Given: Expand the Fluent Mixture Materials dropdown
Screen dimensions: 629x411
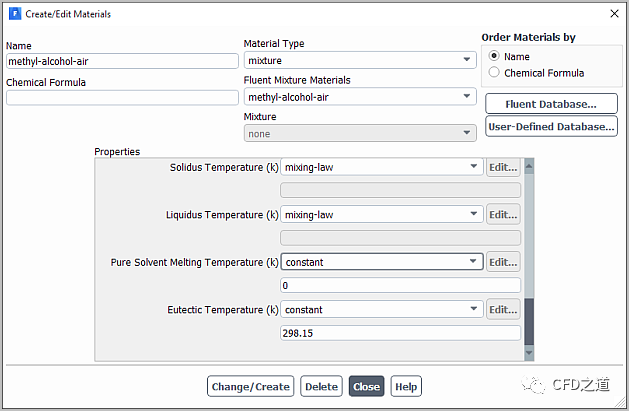Looking at the screenshot, I should tap(360, 97).
